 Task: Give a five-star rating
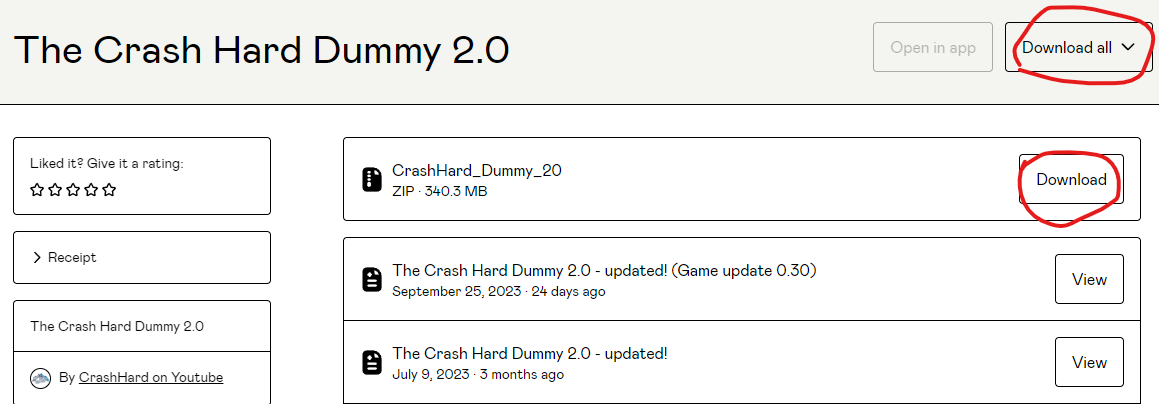pyautogui.click(x=109, y=189)
